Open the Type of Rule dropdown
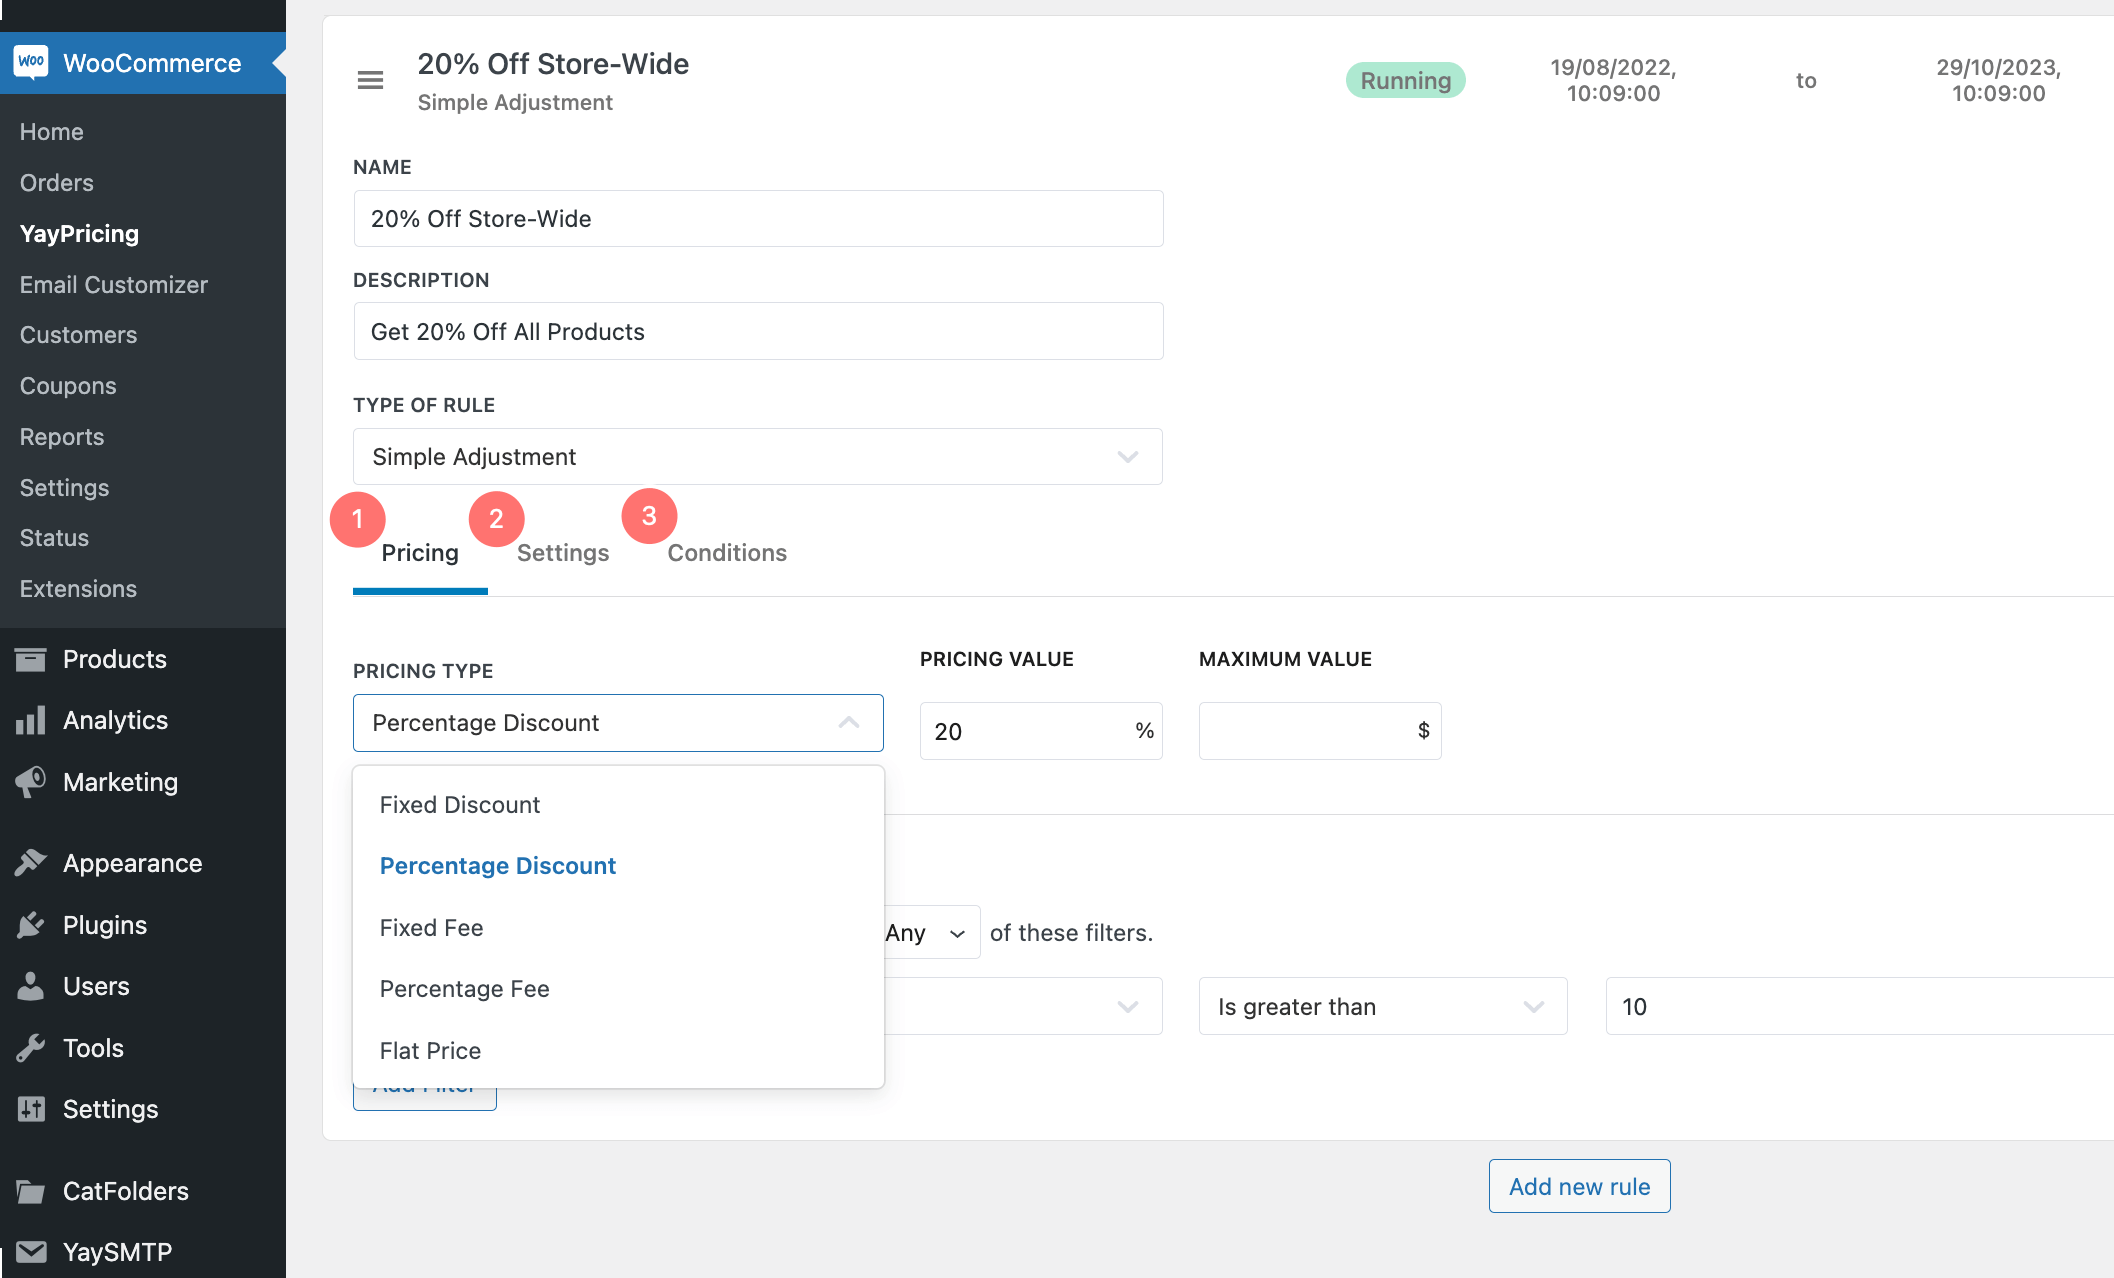Viewport: 2114px width, 1278px height. click(x=757, y=456)
